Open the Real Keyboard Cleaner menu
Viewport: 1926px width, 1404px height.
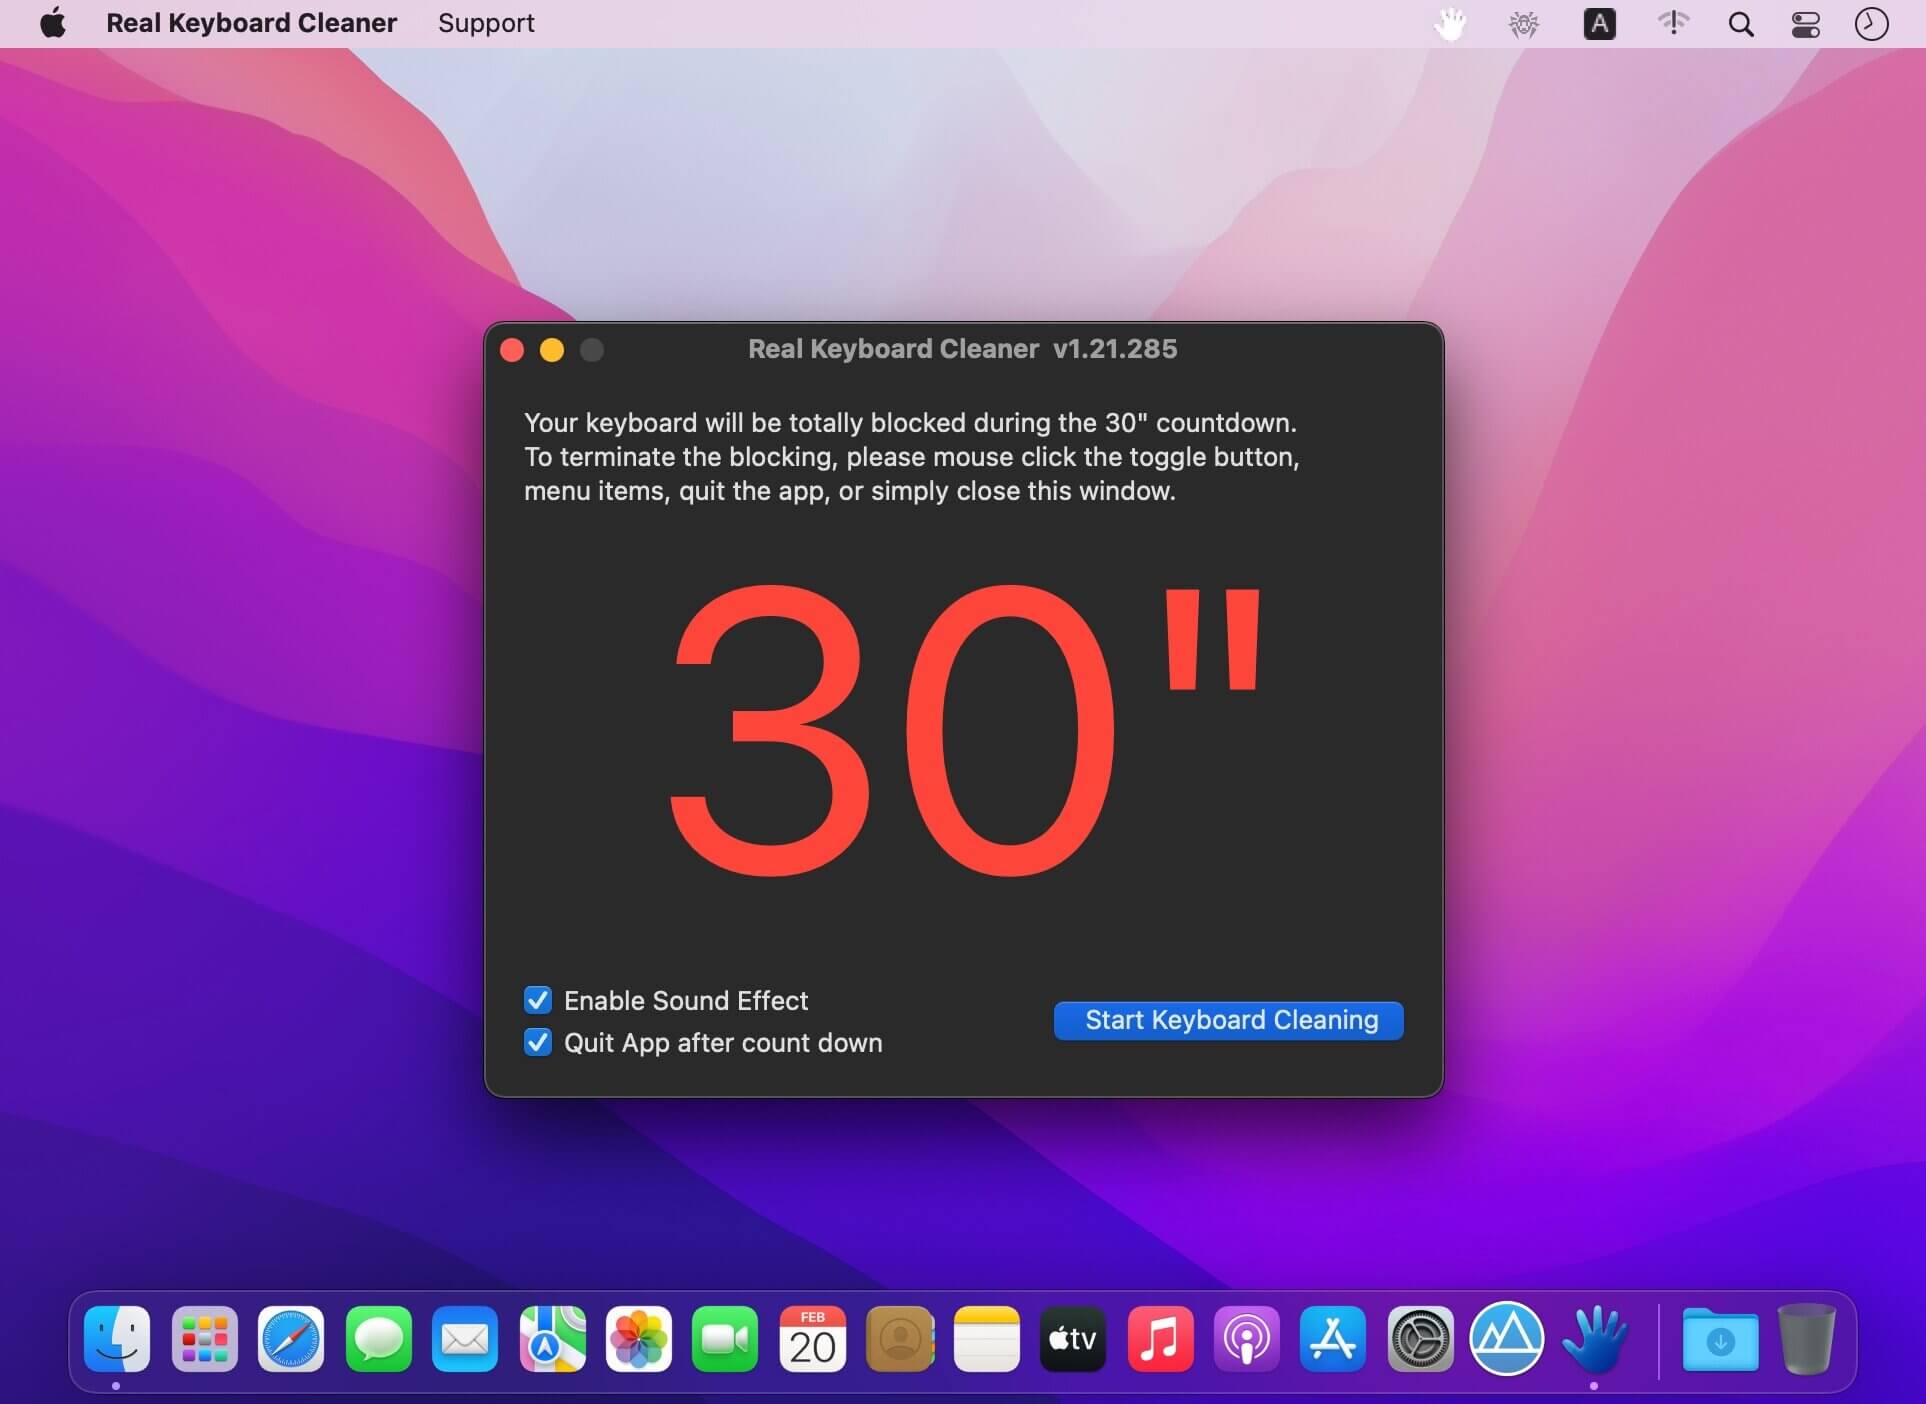[x=251, y=23]
